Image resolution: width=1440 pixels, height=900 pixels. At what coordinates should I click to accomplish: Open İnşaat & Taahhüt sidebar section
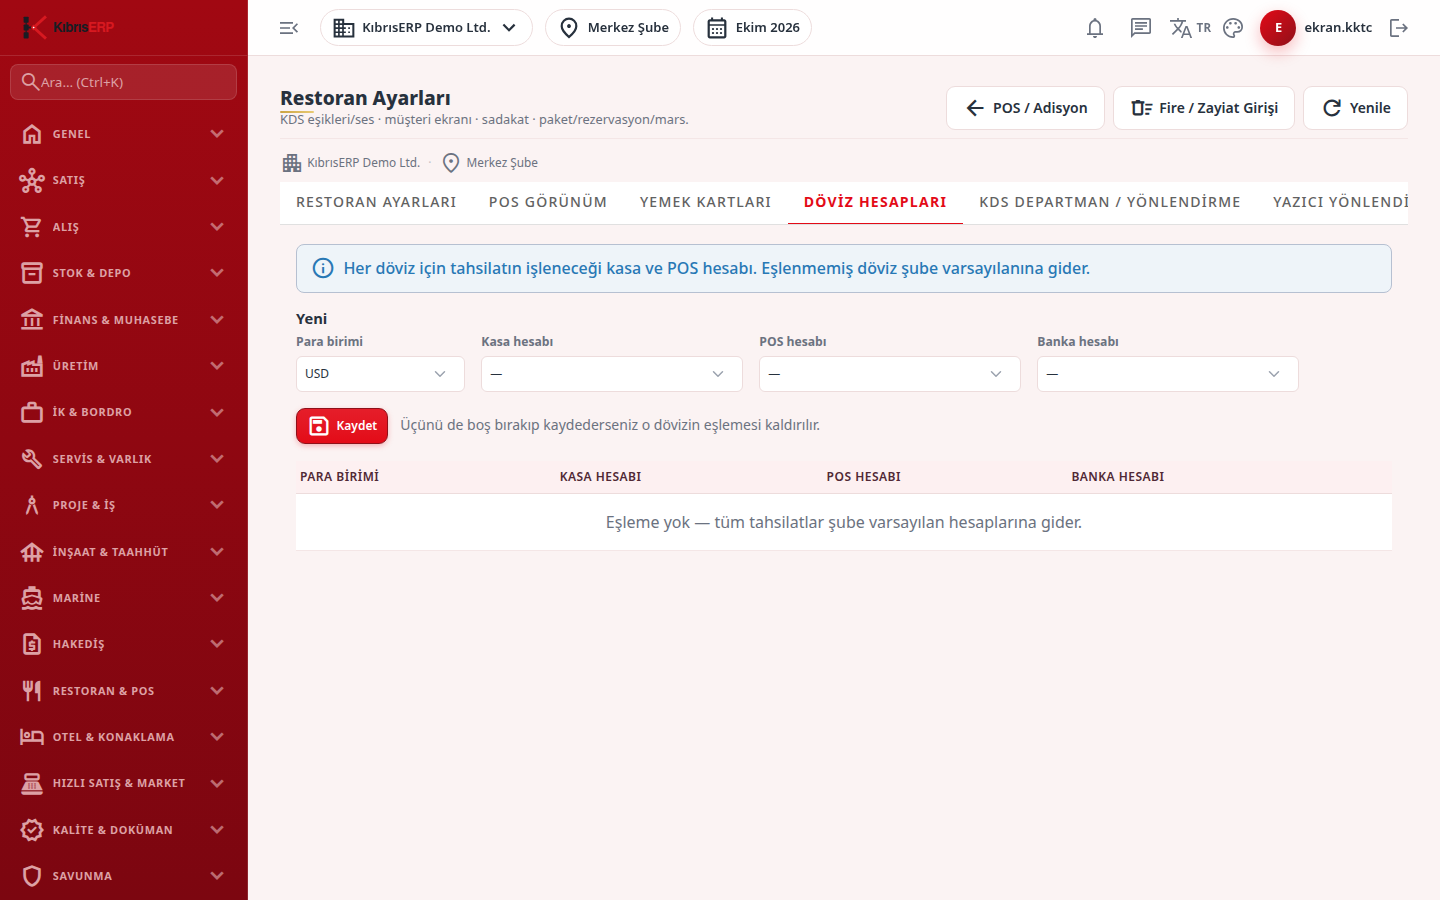124,552
